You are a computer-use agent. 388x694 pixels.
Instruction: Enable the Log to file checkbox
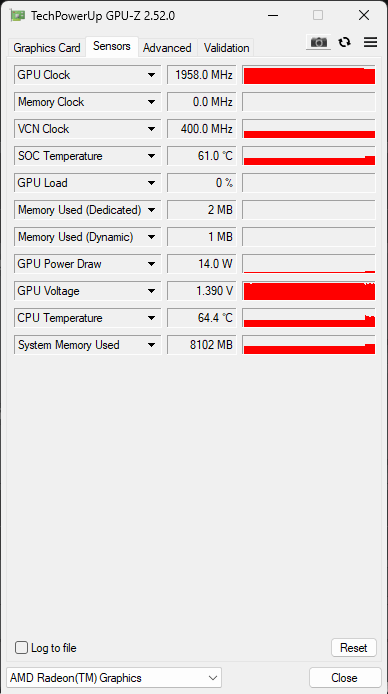point(21,648)
